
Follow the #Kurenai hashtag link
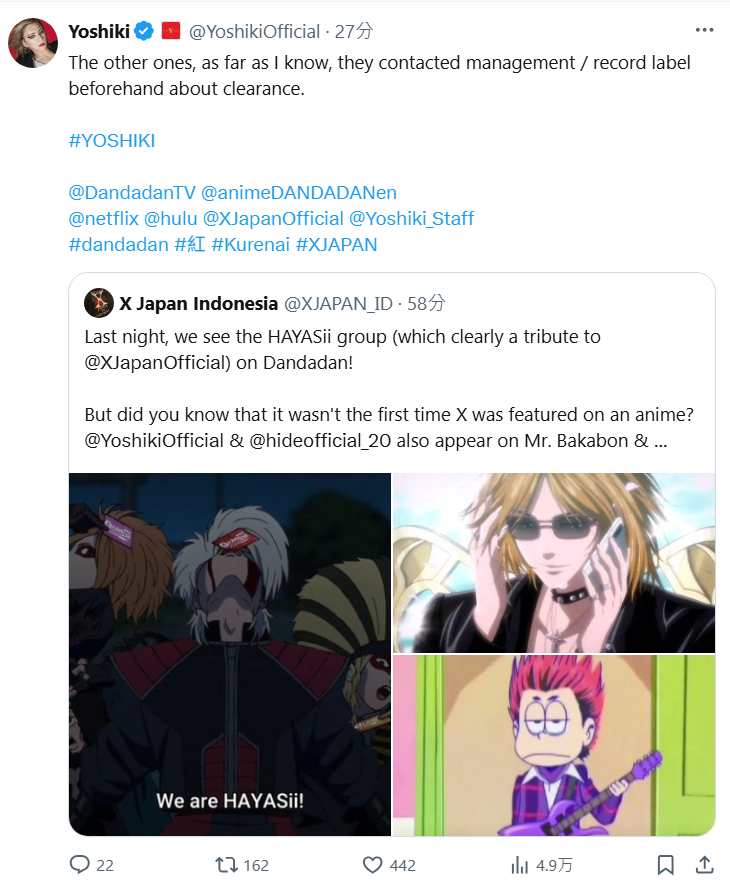250,244
